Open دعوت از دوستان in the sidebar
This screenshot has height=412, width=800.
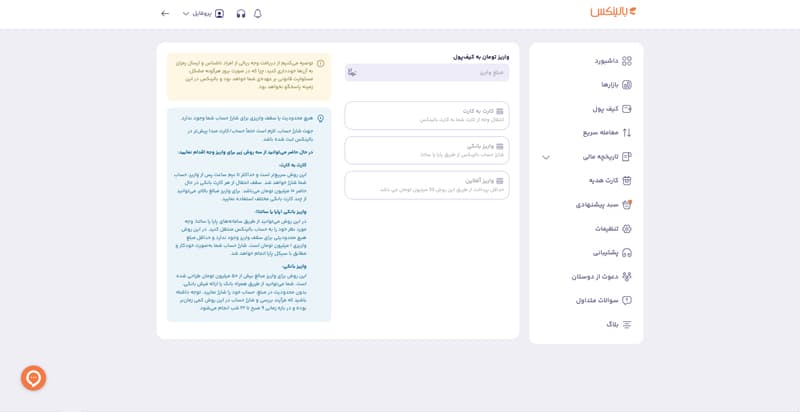602,276
